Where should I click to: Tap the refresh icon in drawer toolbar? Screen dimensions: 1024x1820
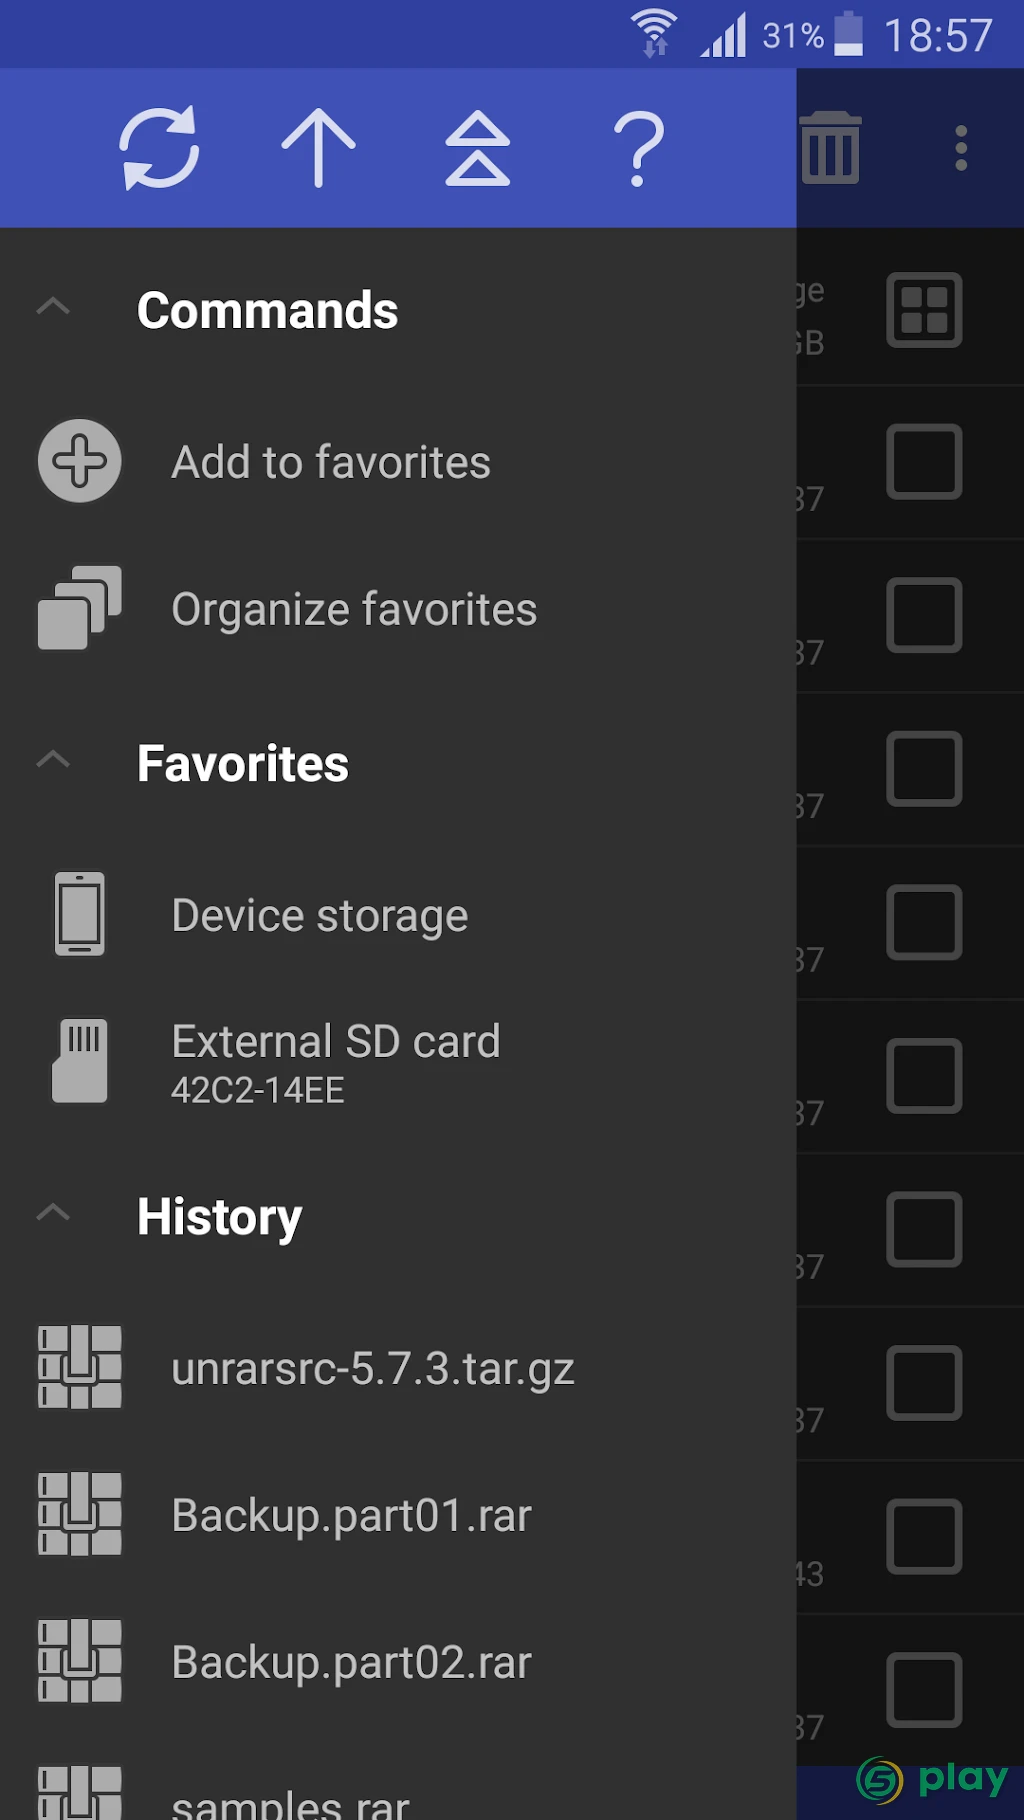pyautogui.click(x=159, y=148)
